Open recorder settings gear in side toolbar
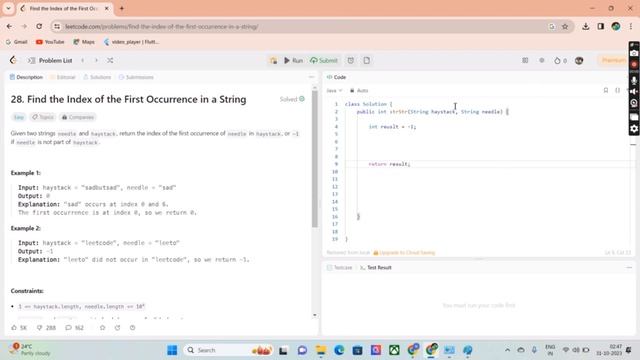 coord(634,129)
